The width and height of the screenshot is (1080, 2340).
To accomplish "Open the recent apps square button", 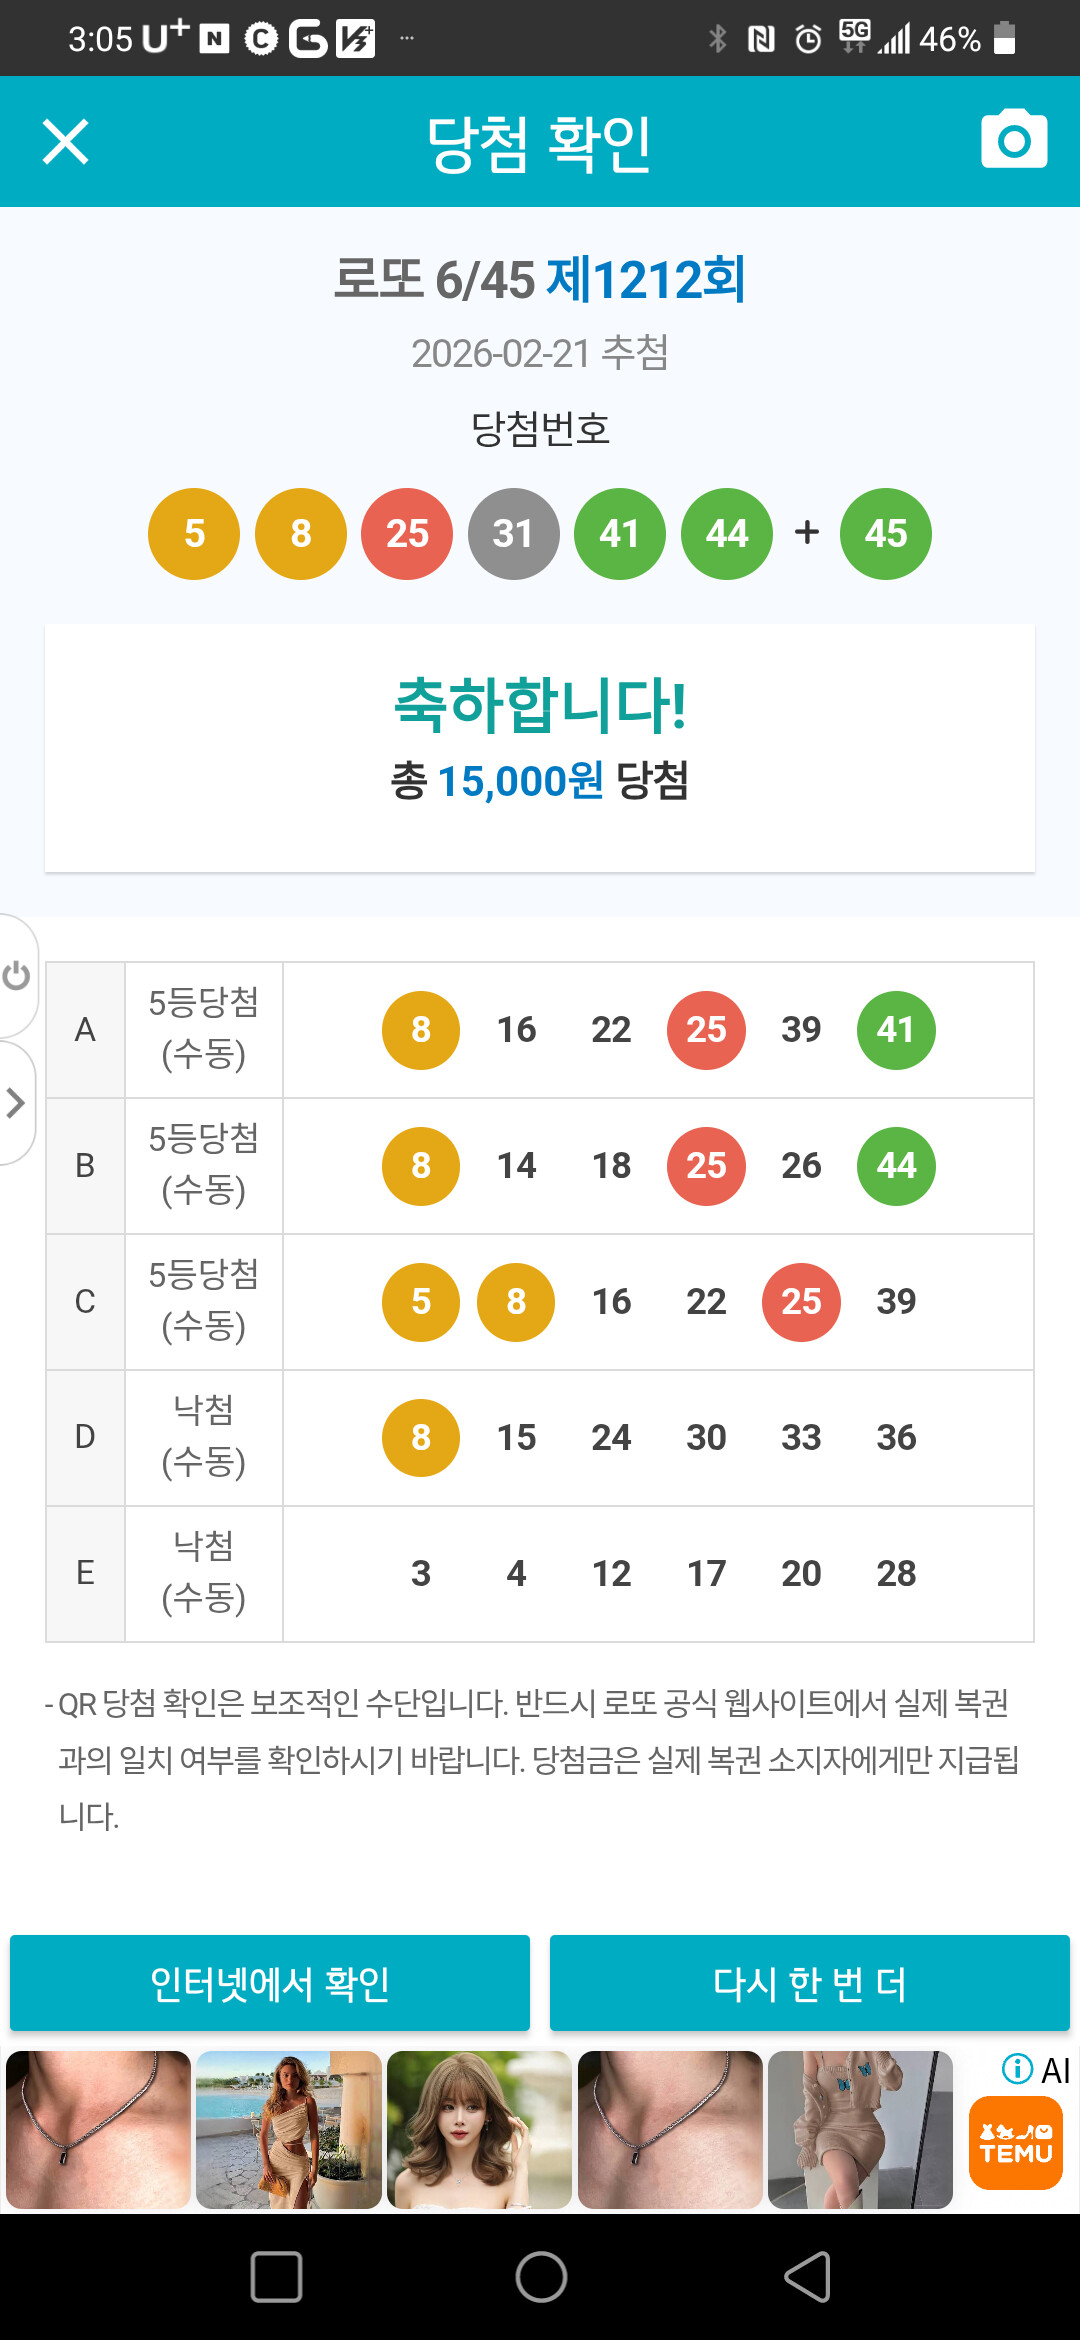I will 276,2277.
